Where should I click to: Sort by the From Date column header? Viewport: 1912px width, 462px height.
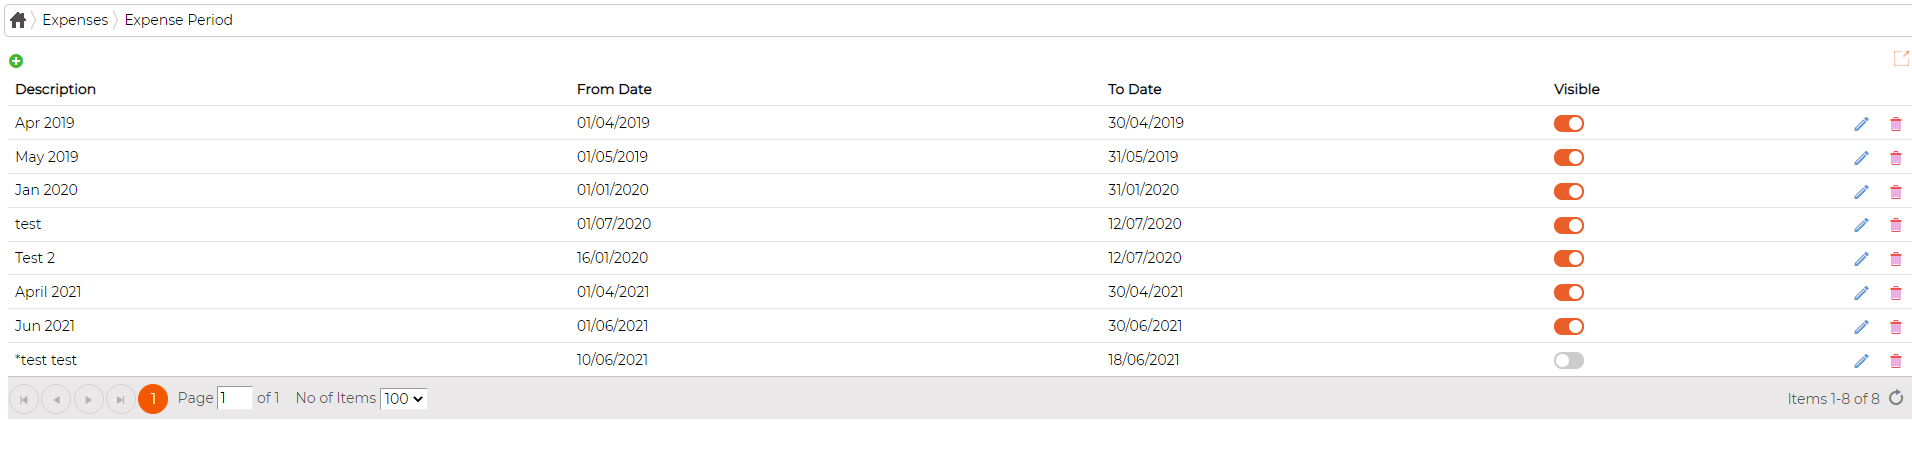pyautogui.click(x=614, y=89)
